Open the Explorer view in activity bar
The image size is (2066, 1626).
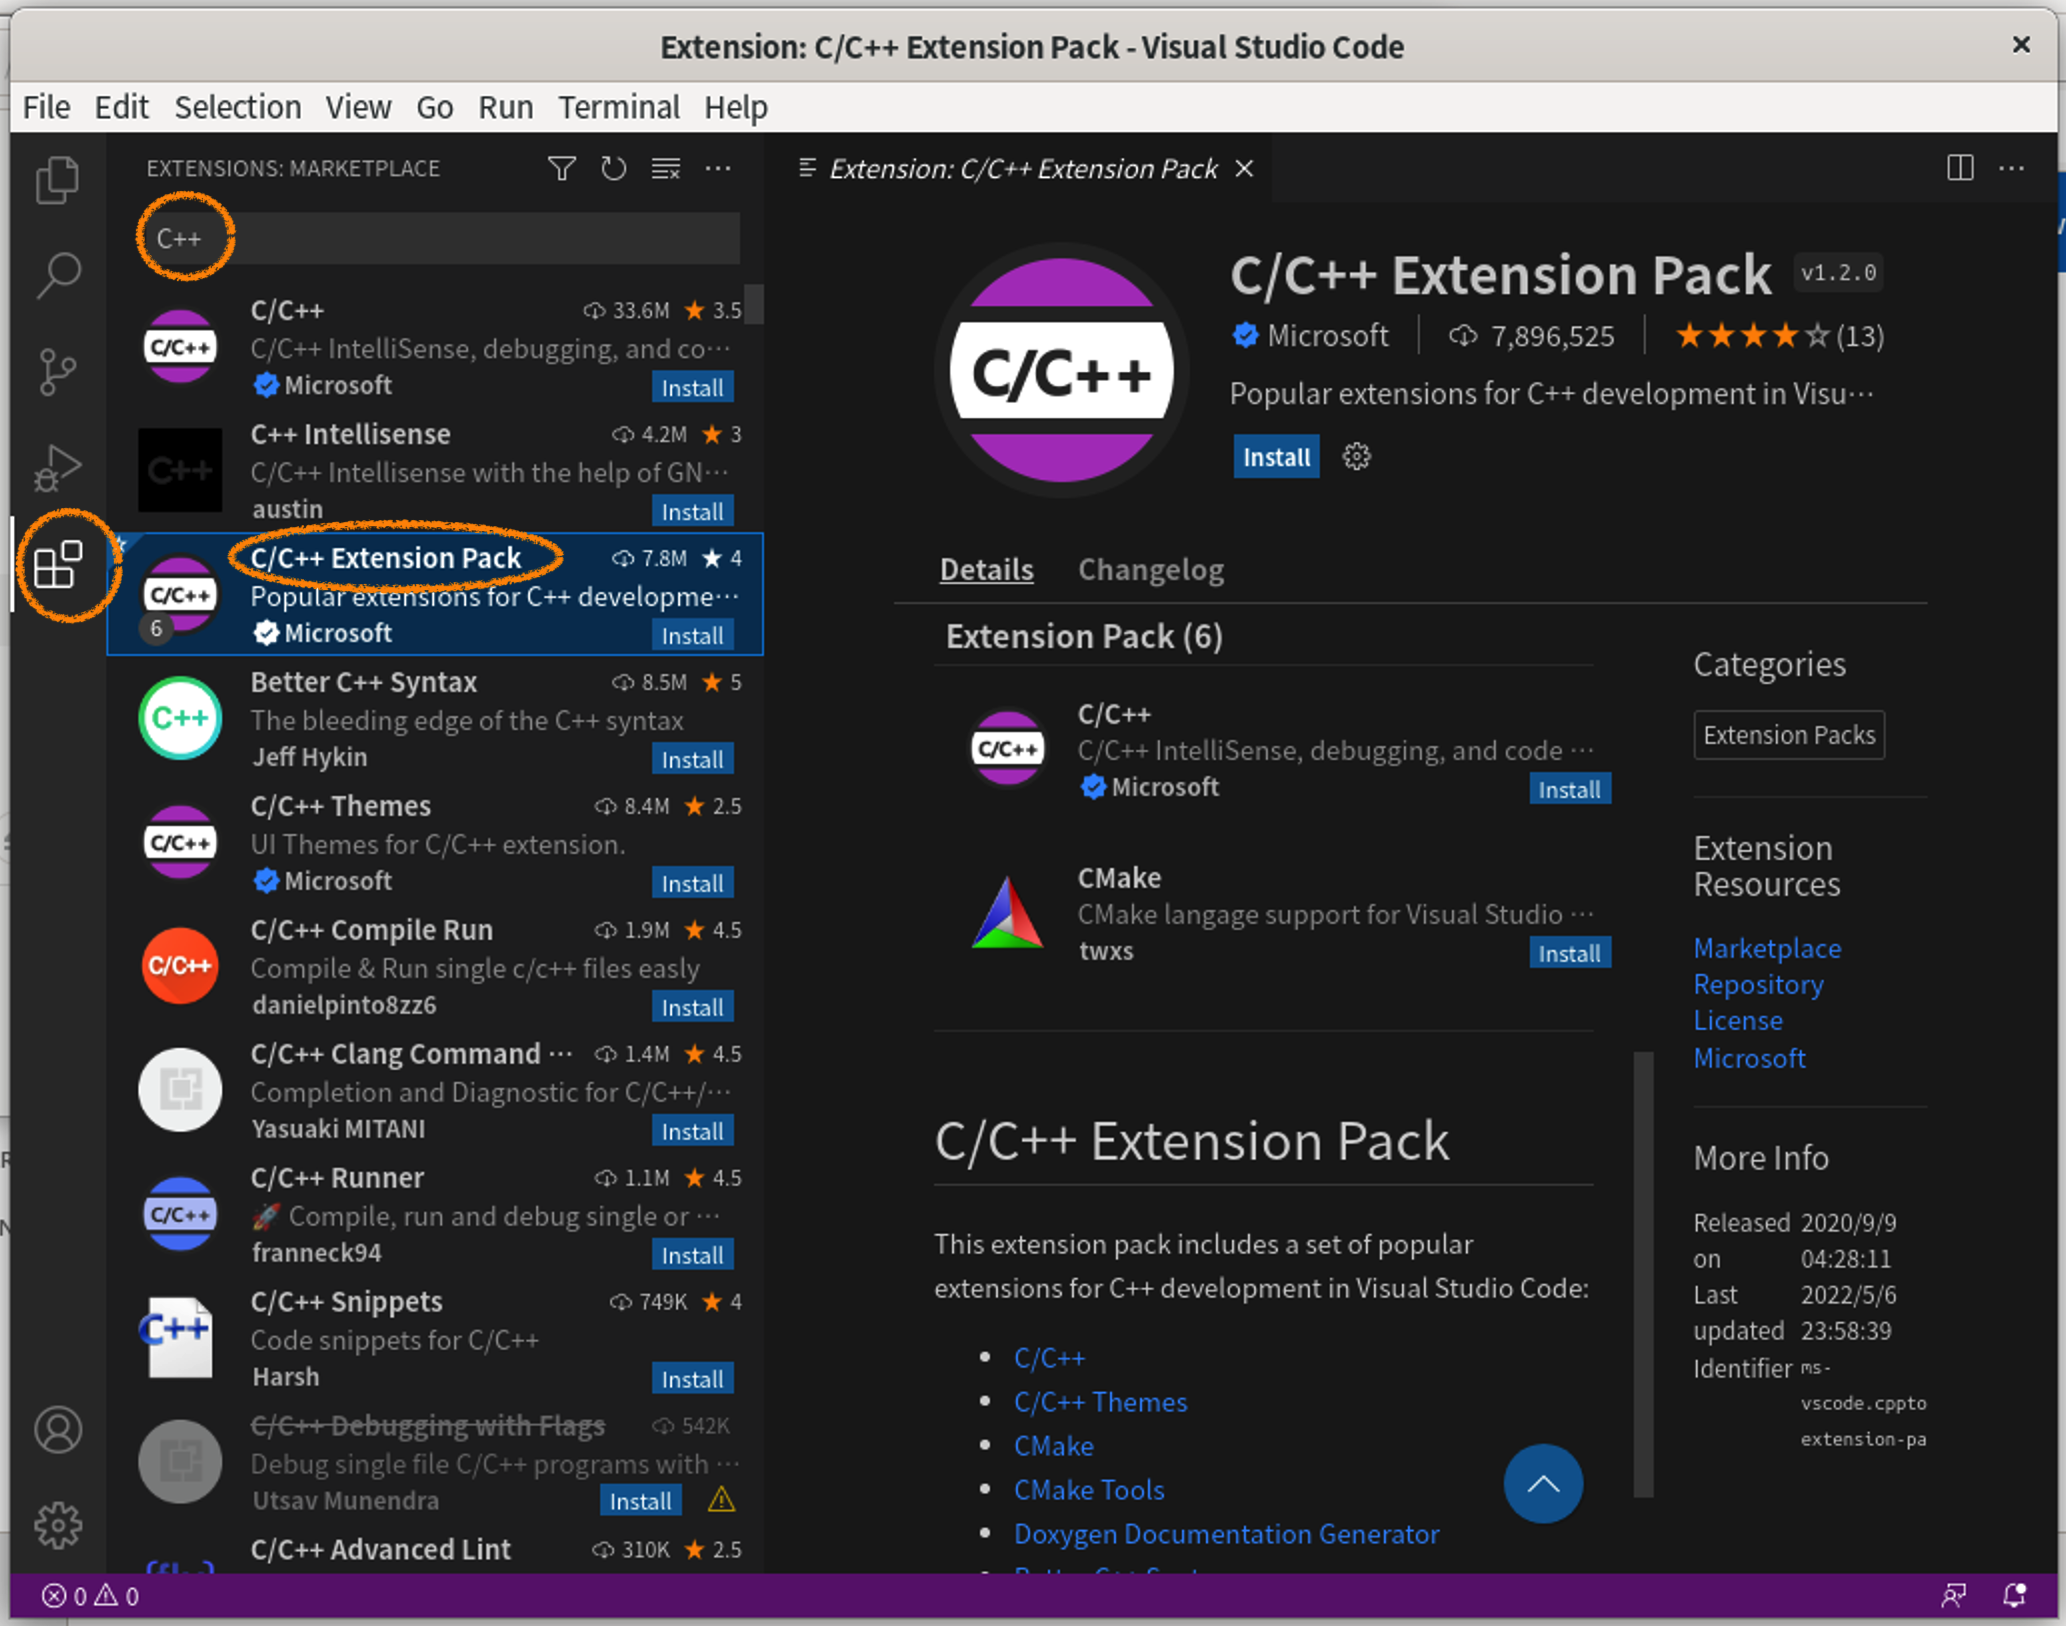[x=57, y=180]
